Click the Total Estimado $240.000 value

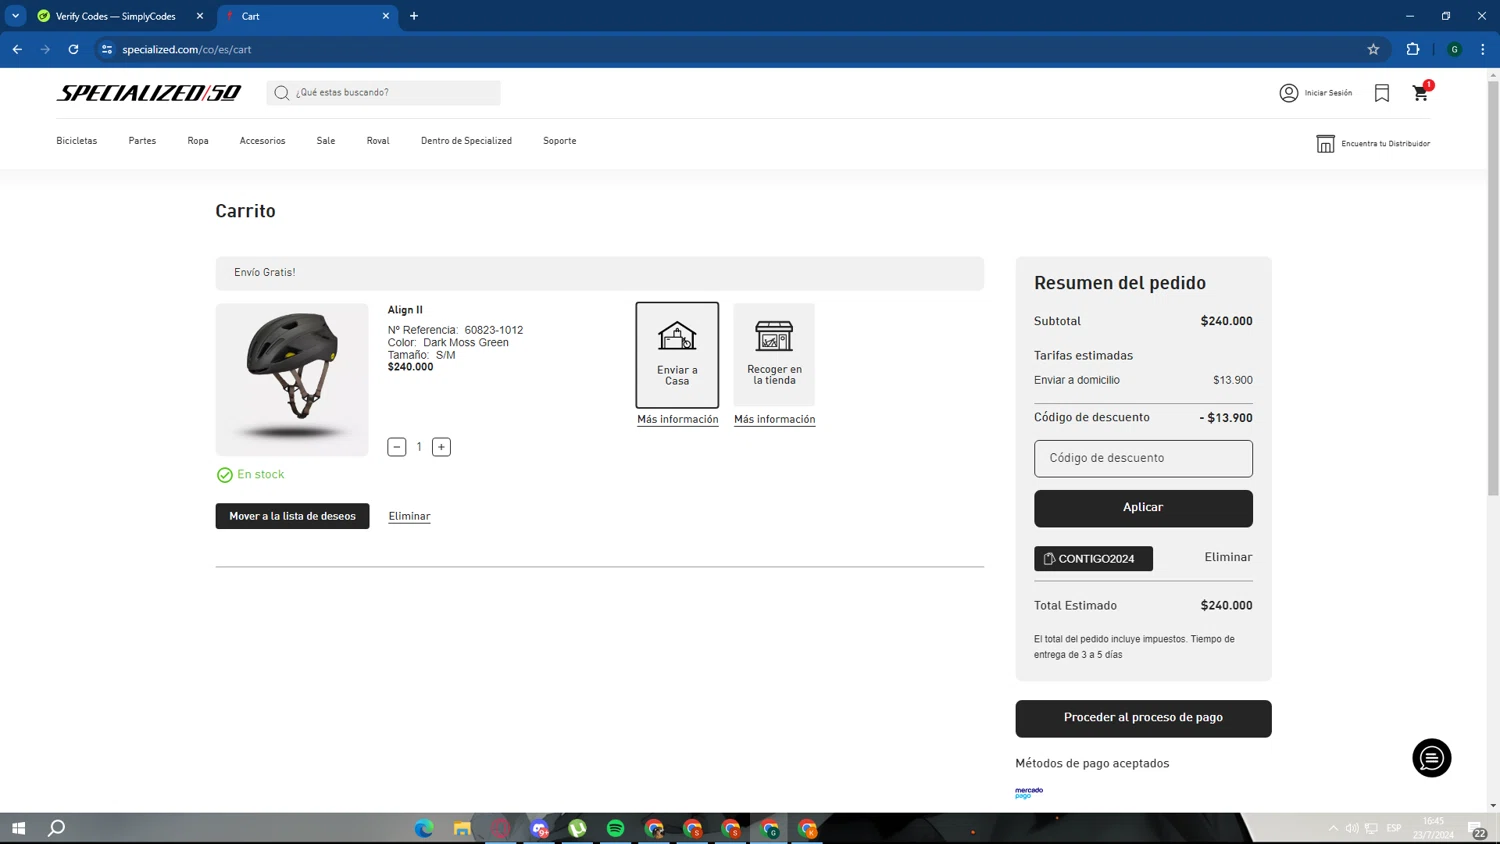click(x=1226, y=606)
